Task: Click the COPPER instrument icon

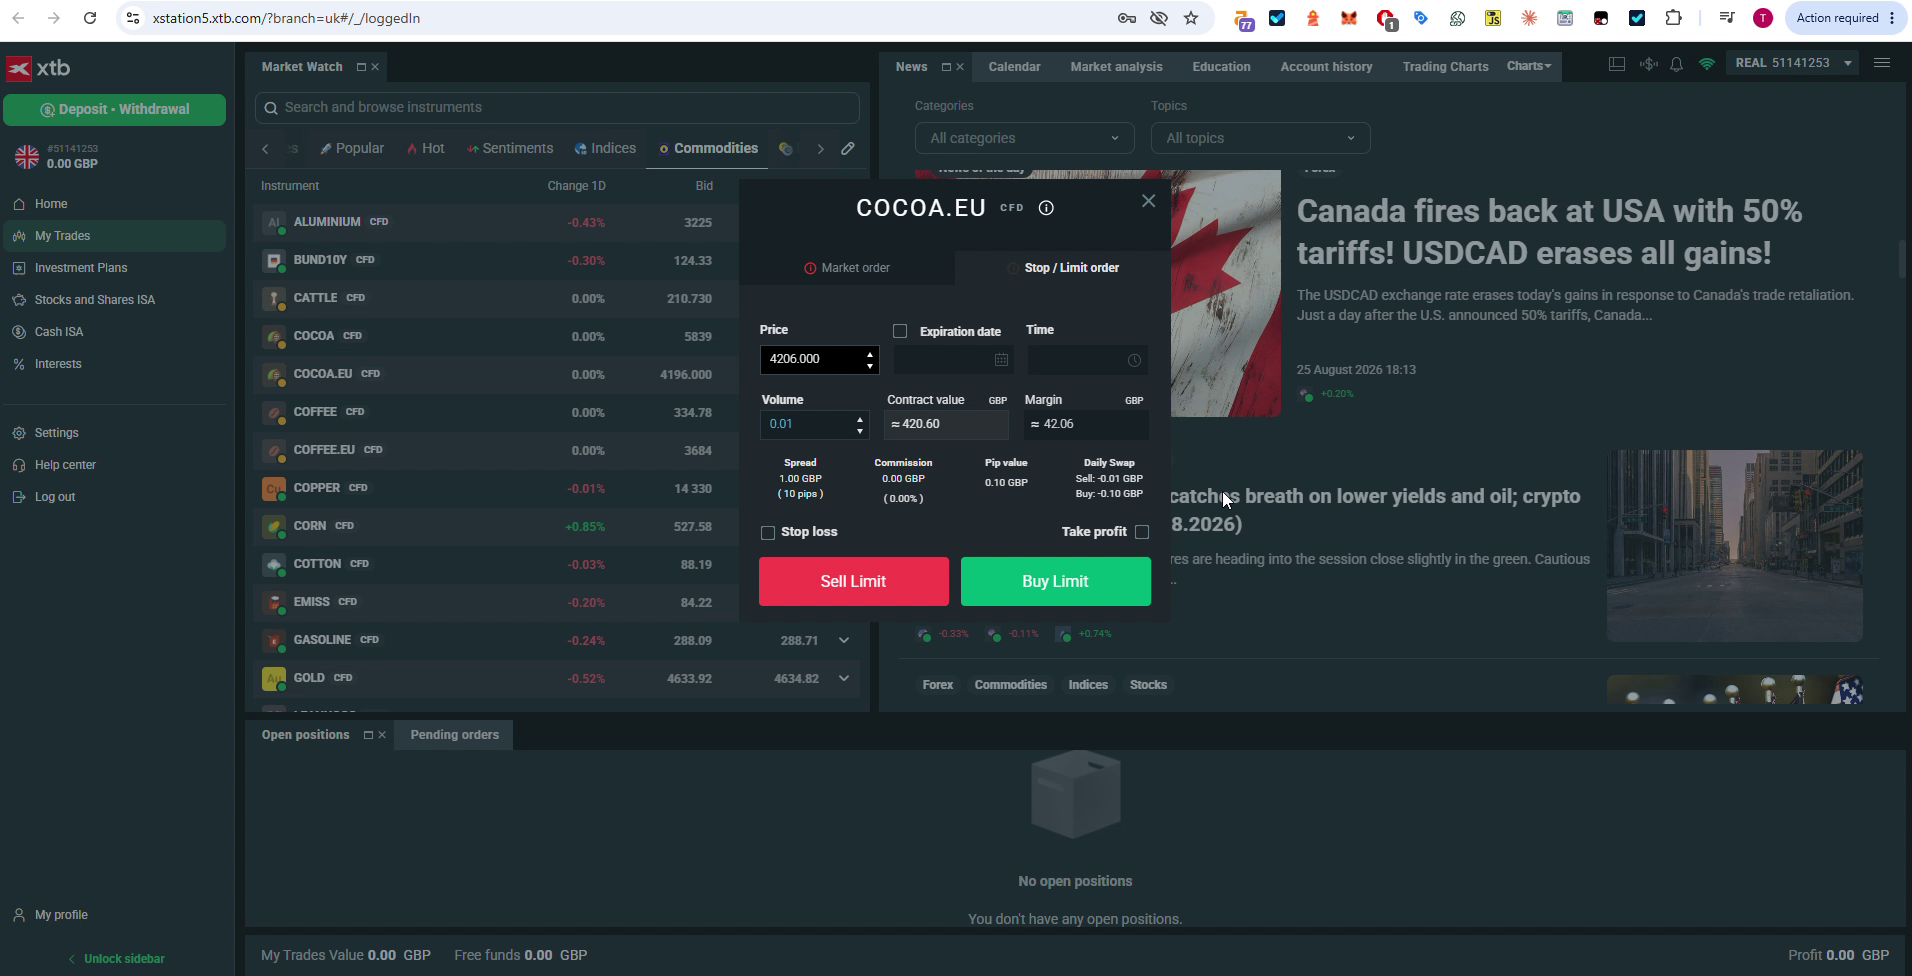Action: [273, 489]
